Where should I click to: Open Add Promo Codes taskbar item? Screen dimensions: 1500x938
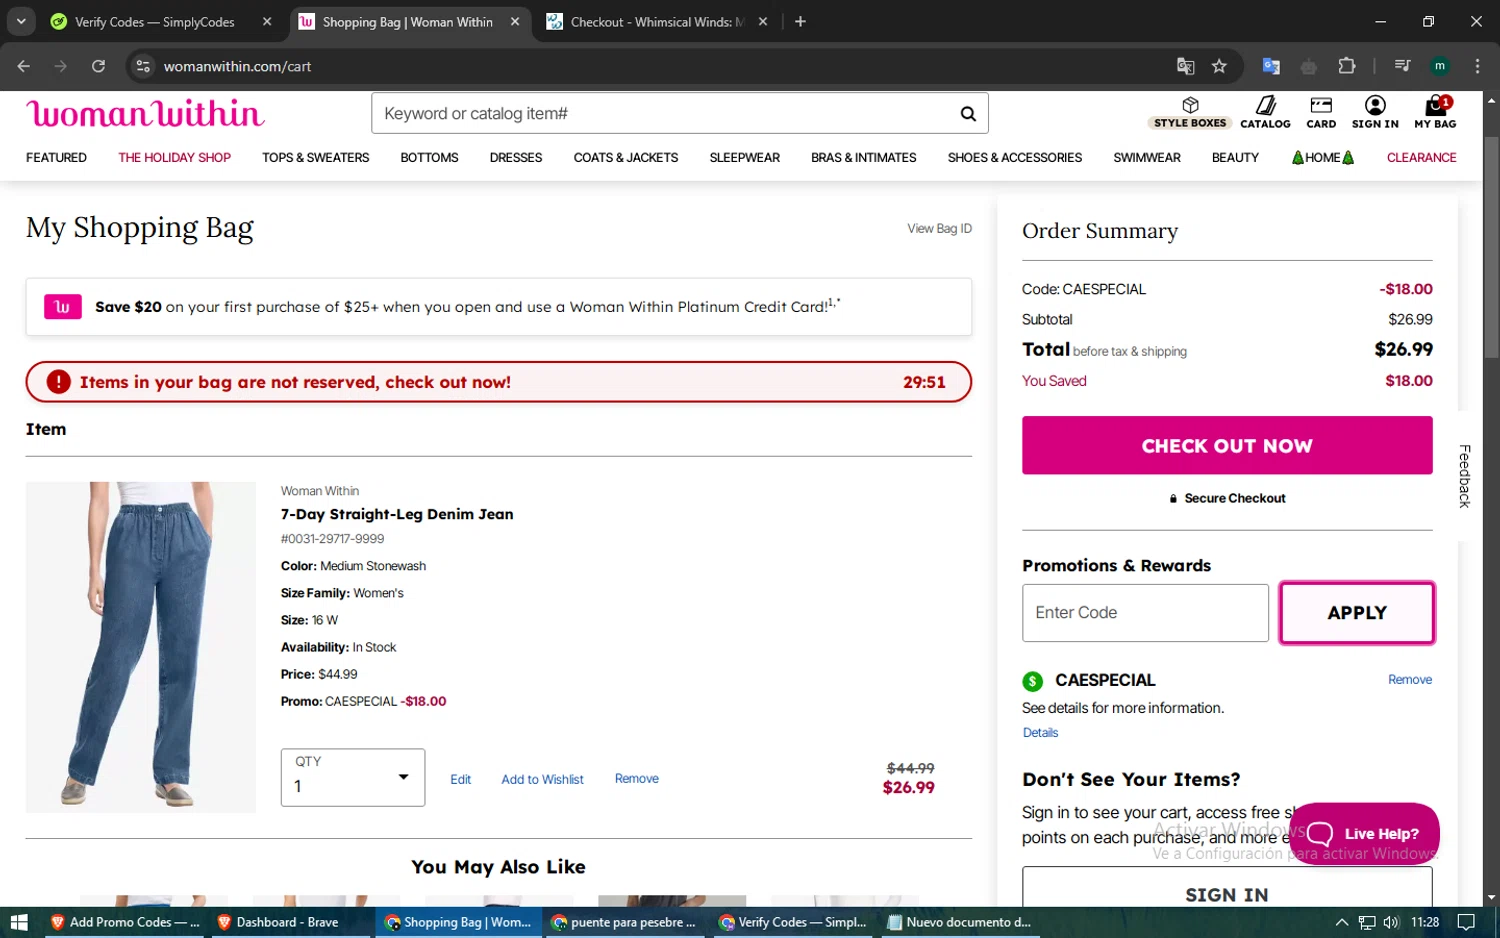pyautogui.click(x=124, y=922)
